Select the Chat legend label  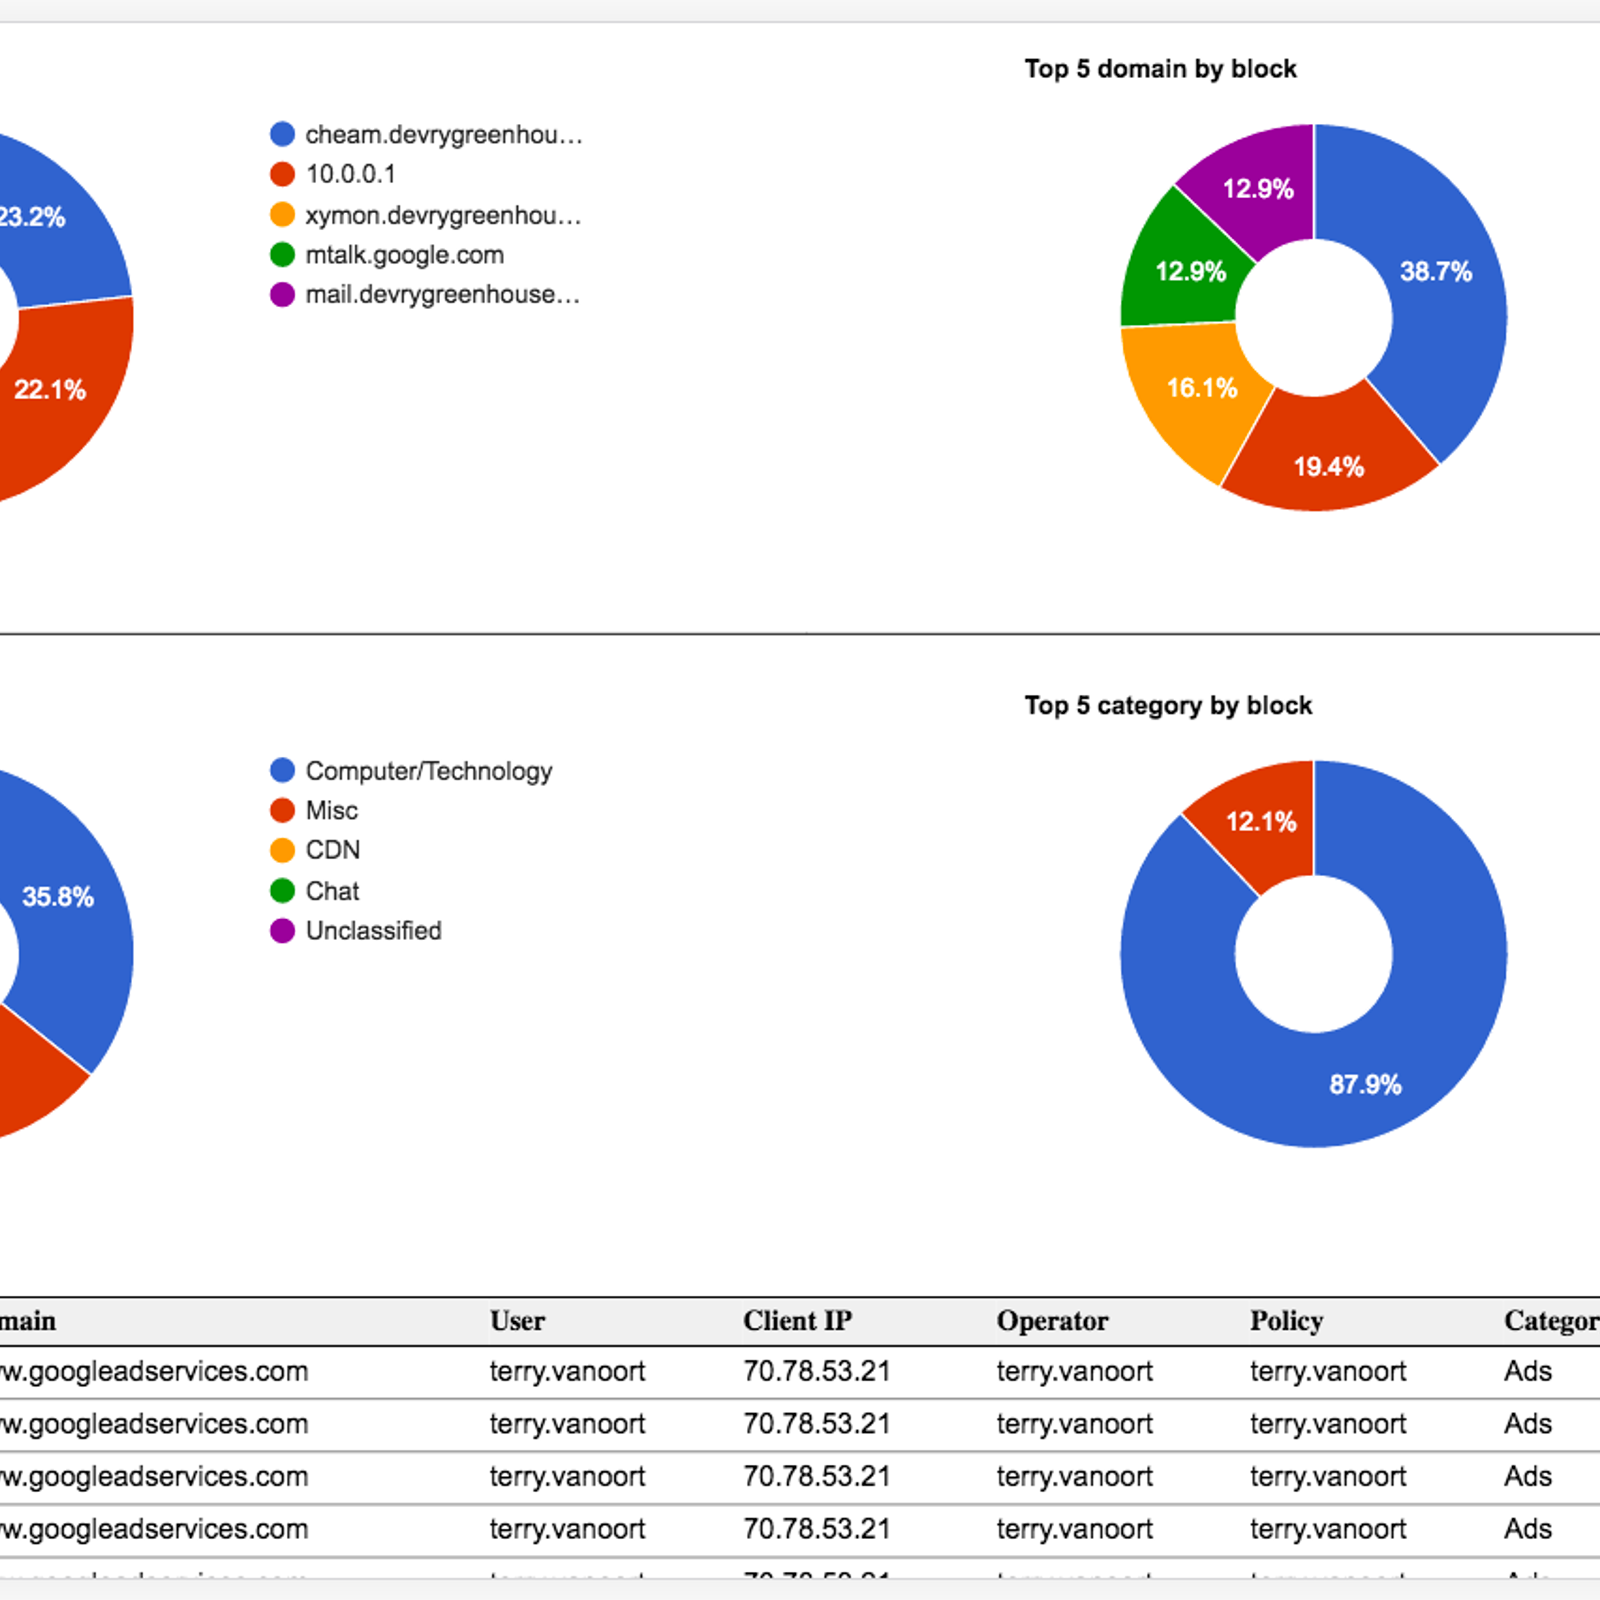332,890
